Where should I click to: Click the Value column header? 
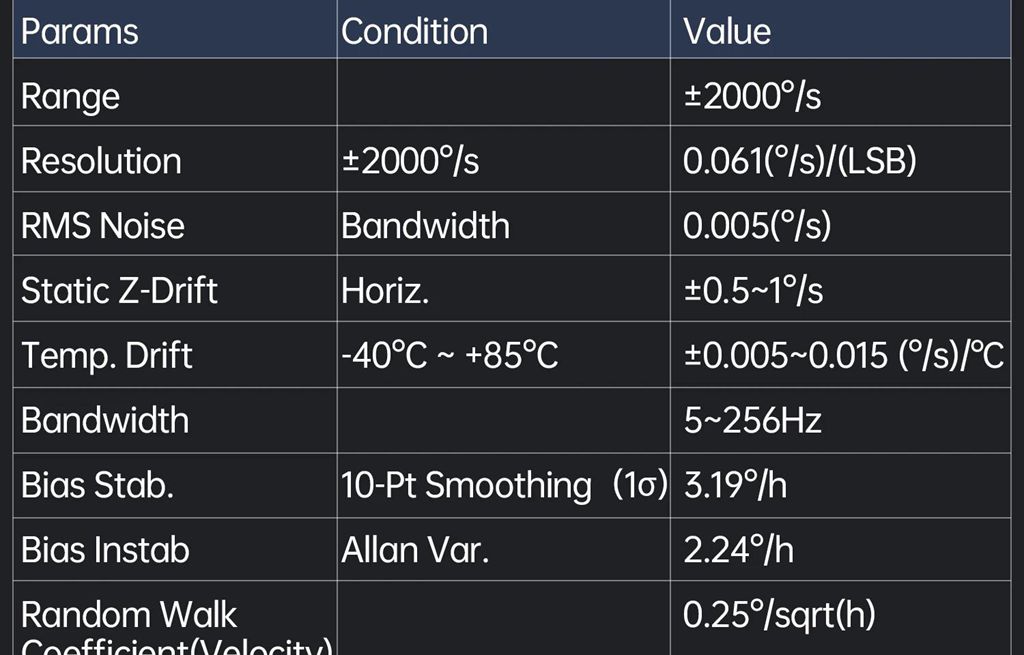[727, 32]
